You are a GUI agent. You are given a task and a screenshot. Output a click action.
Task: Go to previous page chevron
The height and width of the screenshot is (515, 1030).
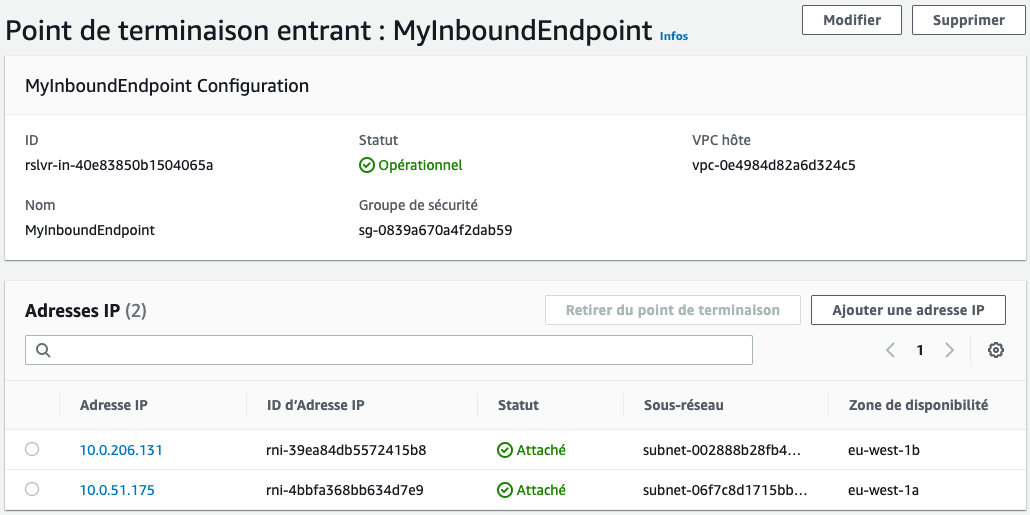pos(890,350)
